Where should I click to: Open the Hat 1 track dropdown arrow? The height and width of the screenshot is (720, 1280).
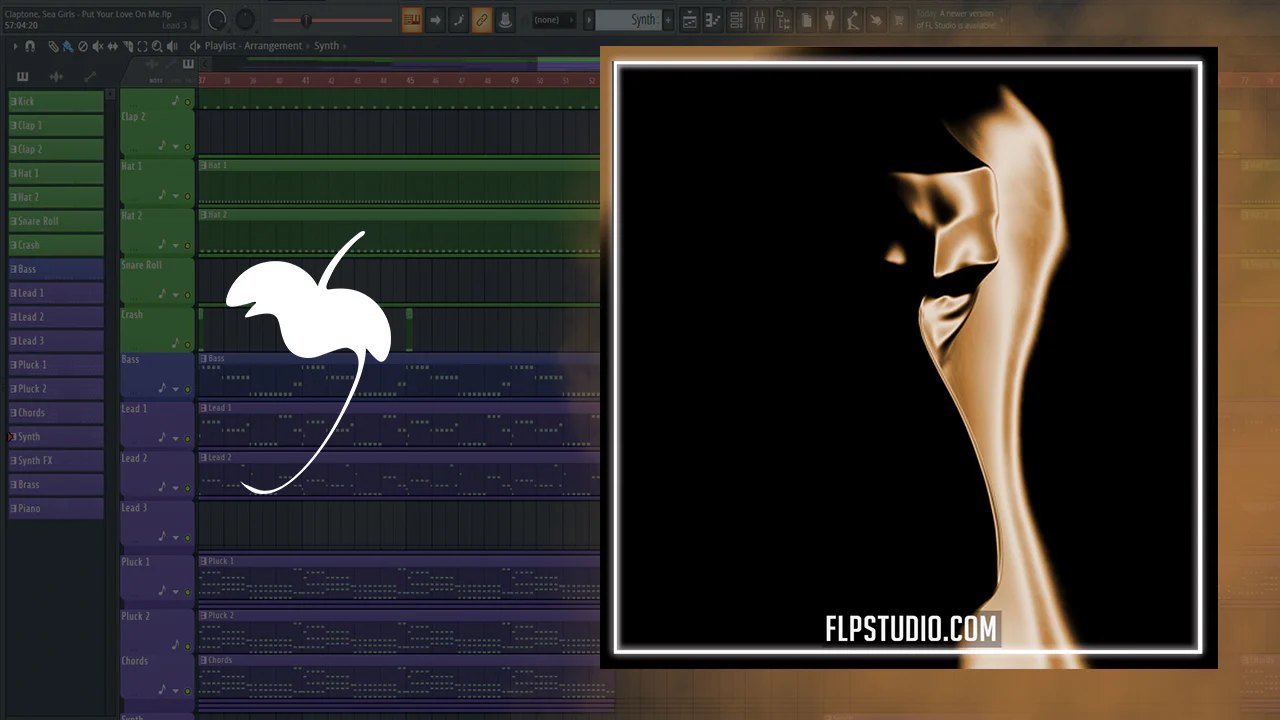(176, 196)
